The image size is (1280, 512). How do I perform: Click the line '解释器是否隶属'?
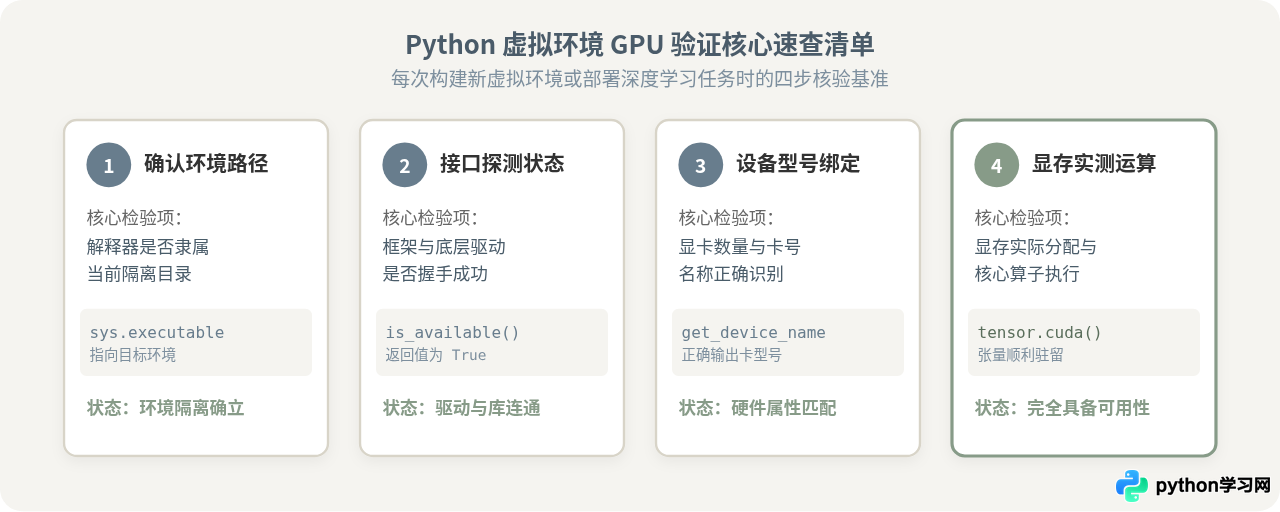(x=148, y=246)
